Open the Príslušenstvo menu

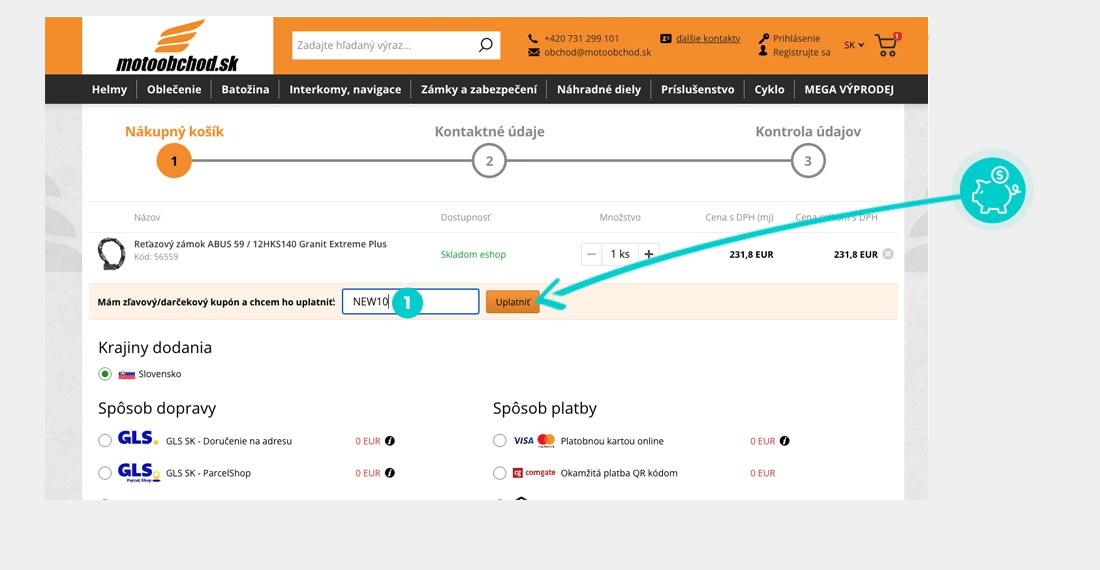click(x=697, y=89)
